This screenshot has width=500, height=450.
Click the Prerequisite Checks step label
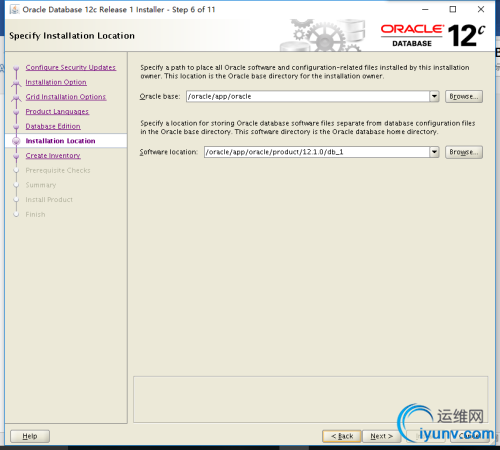(58, 170)
